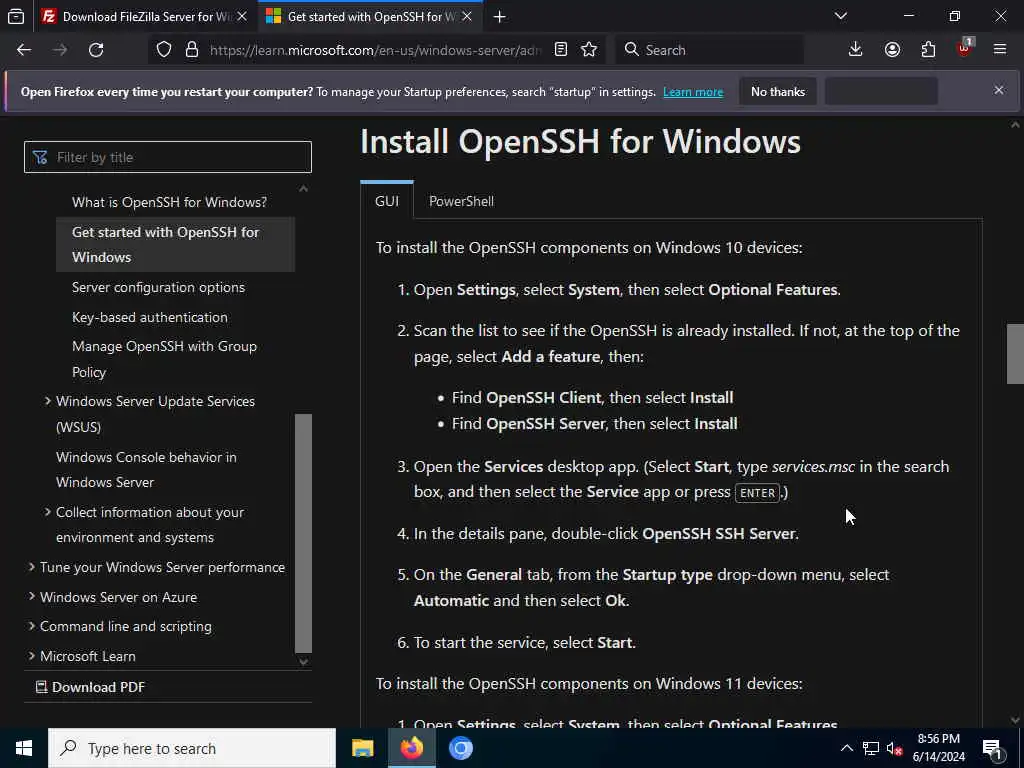Bookmark this page with star
This screenshot has height=768, width=1024.
(x=589, y=50)
